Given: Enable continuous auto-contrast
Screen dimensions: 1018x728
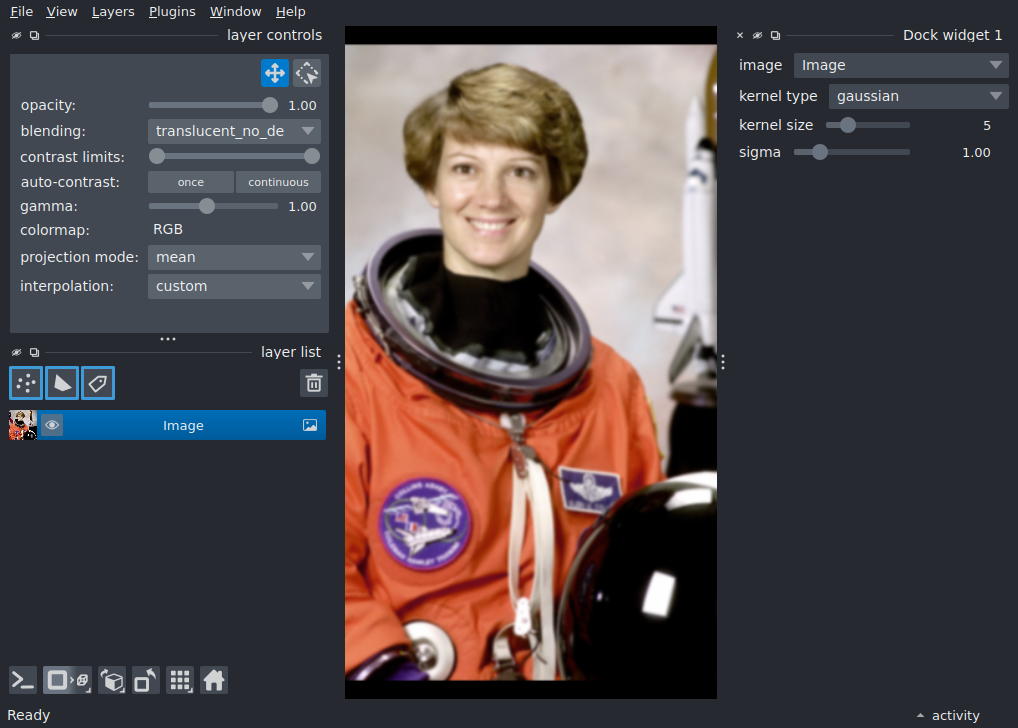Looking at the screenshot, I should pyautogui.click(x=278, y=182).
